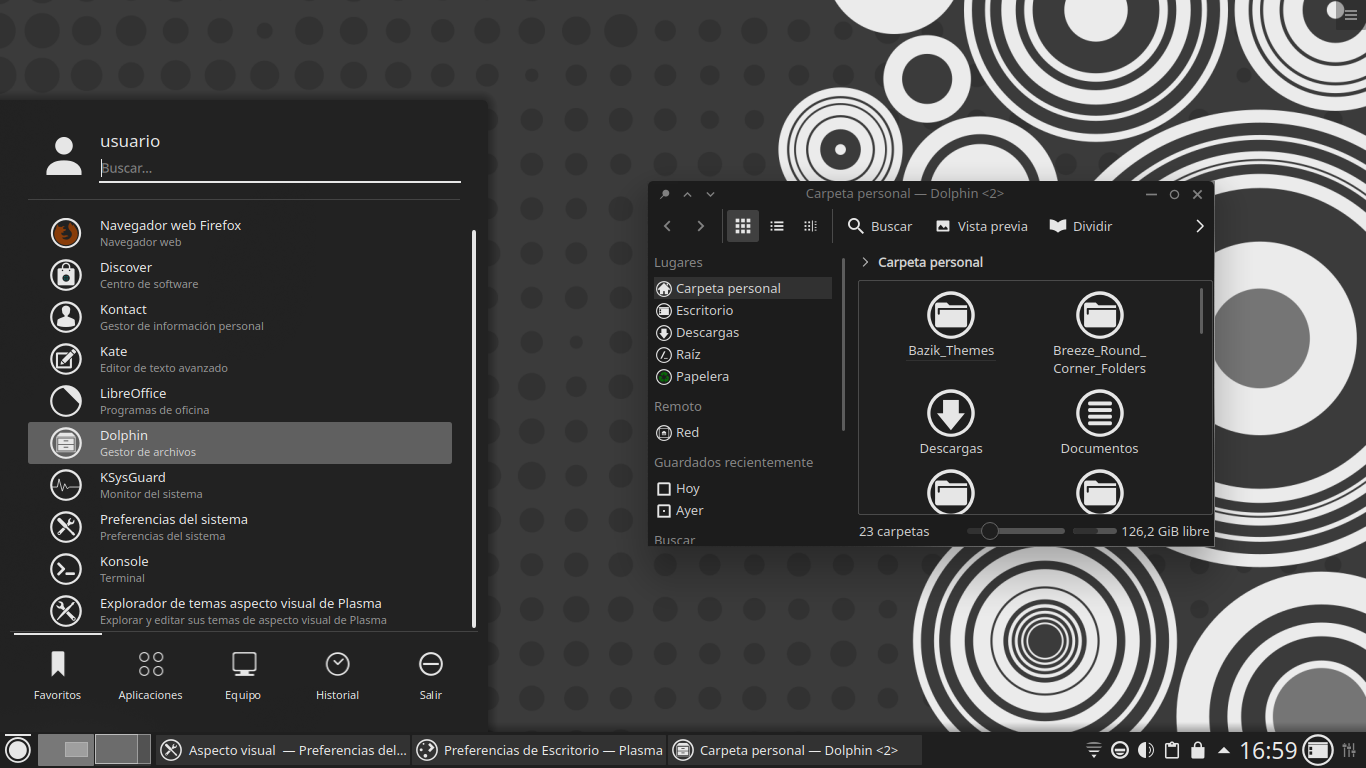
Task: Launch Navegador web Firefox from the favorites
Action: 240,233
